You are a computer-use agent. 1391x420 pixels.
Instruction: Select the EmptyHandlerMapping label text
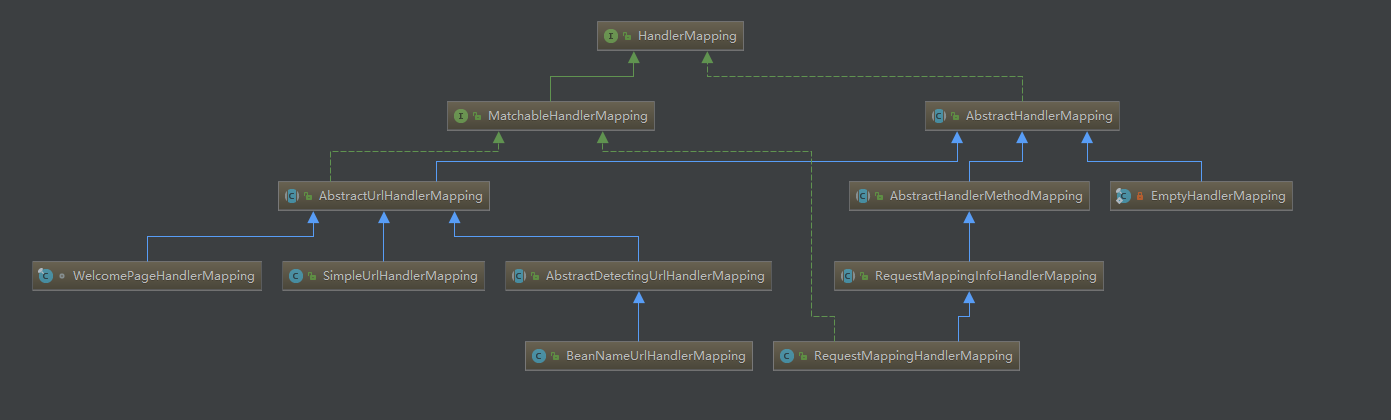(1218, 196)
